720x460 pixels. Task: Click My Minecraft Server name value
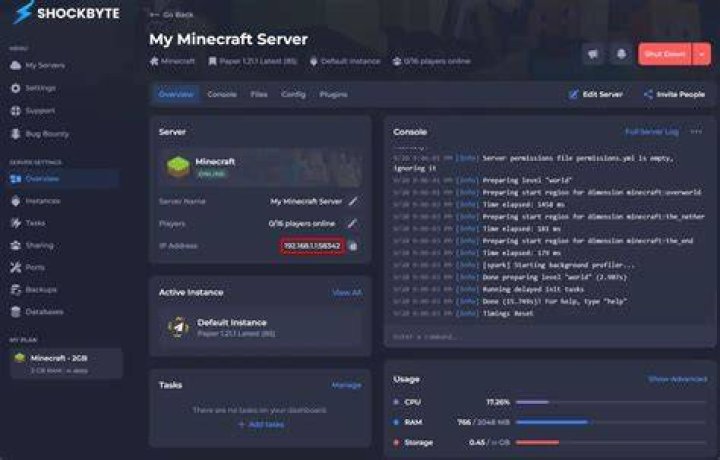coord(306,201)
